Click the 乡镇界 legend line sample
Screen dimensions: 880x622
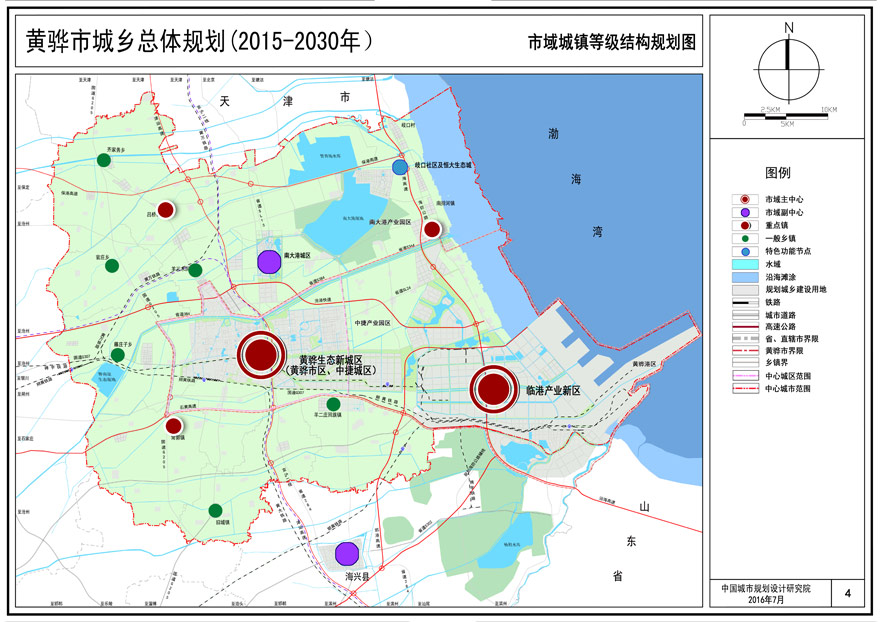(745, 363)
